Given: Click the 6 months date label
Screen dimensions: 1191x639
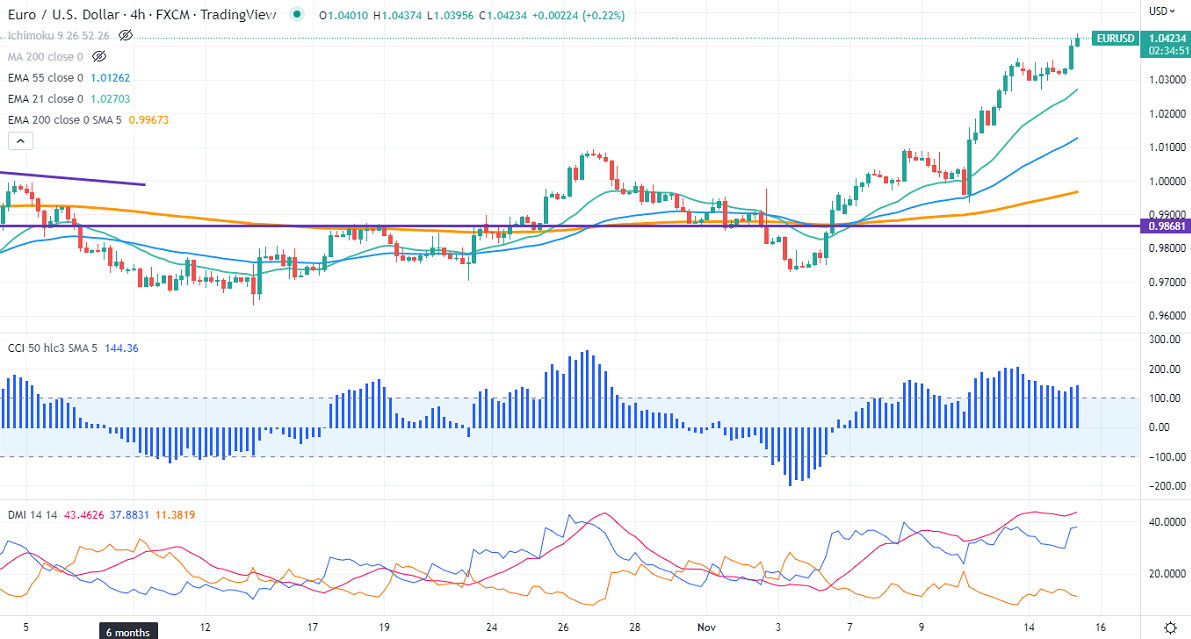Looking at the screenshot, I should [x=127, y=632].
